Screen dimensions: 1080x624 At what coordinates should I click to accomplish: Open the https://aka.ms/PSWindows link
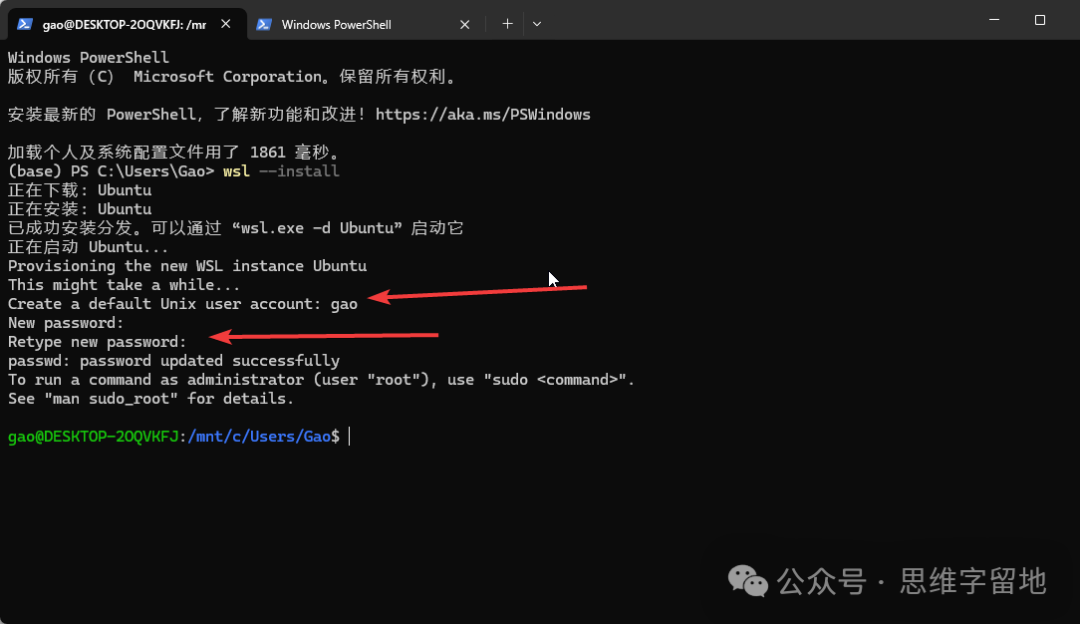point(483,114)
